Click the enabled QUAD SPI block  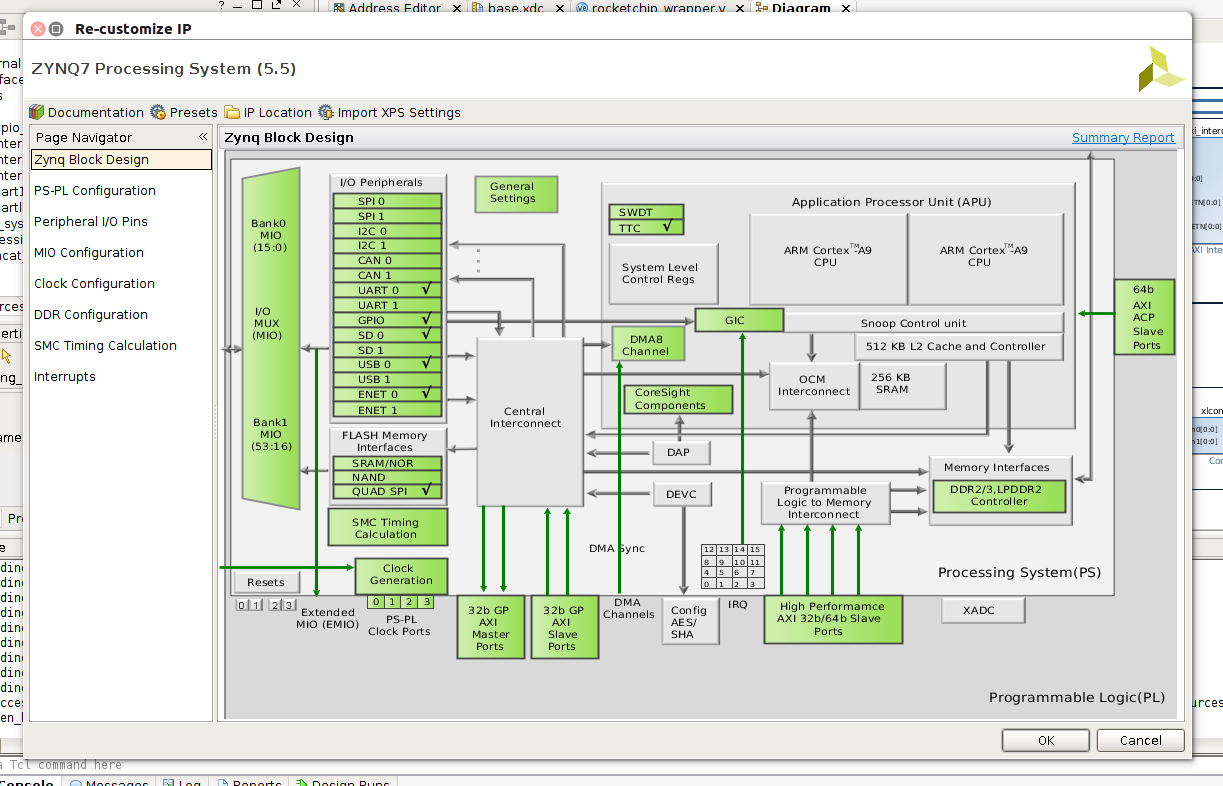[387, 491]
